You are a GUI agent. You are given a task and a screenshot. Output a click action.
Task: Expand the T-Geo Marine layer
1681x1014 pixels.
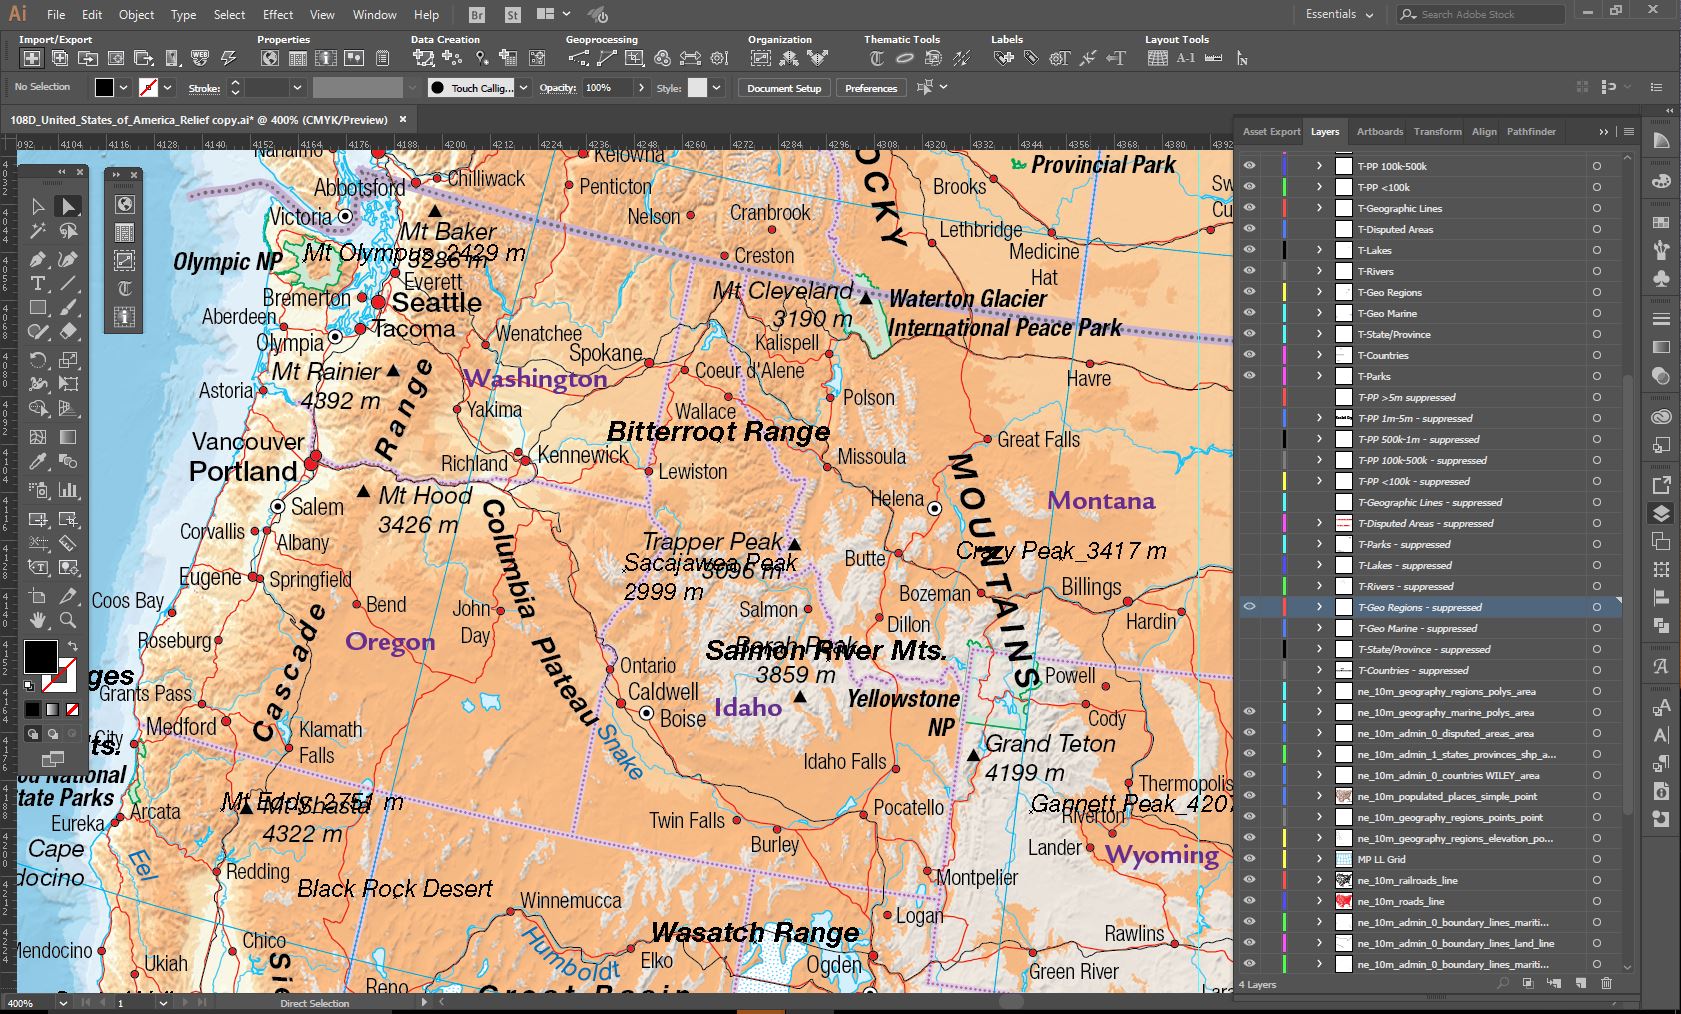(1319, 313)
